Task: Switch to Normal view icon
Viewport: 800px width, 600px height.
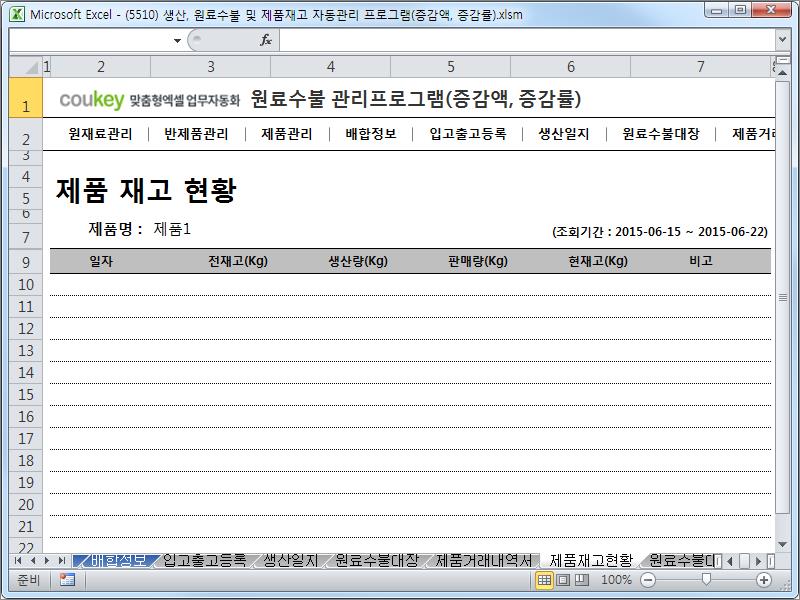Action: (x=544, y=580)
